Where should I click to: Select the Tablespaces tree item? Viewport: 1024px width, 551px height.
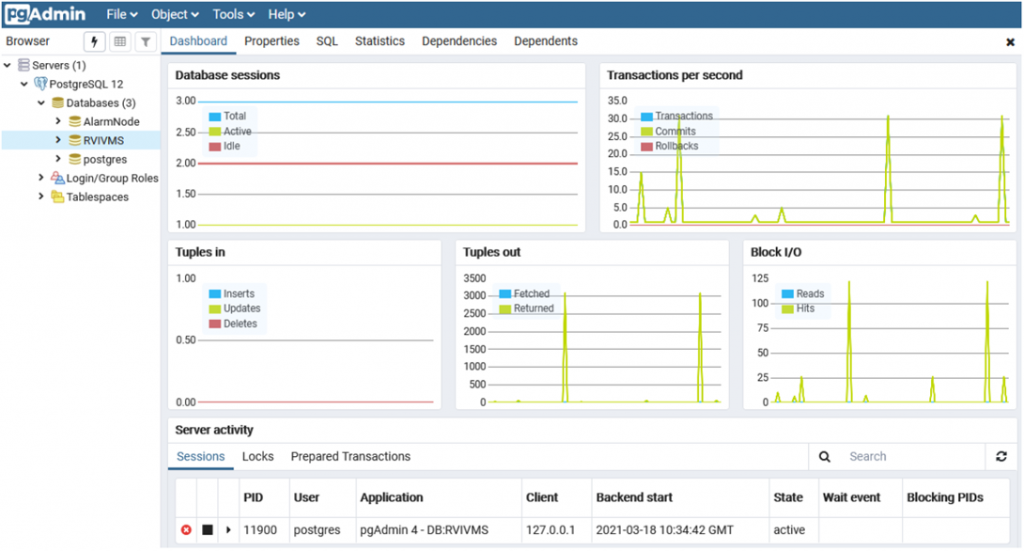pyautogui.click(x=97, y=197)
